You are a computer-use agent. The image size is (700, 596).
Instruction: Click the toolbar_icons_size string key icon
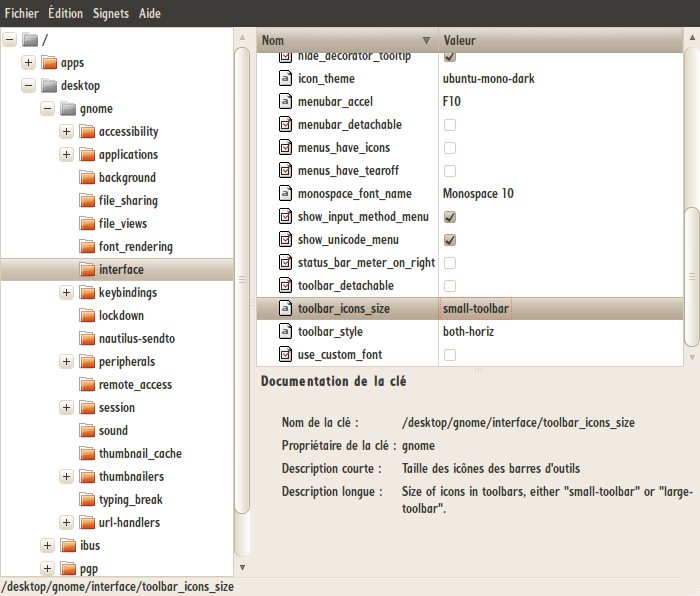285,308
